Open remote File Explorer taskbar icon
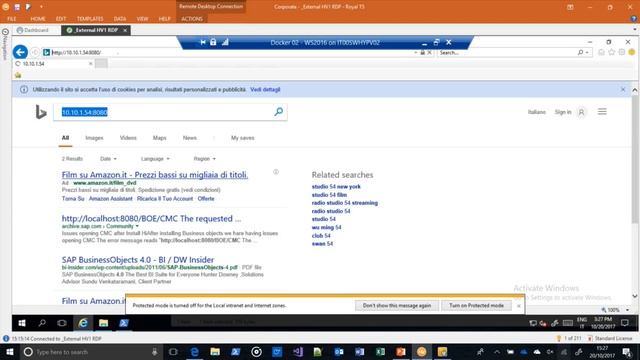Image resolution: width=640 pixels, height=360 pixels. point(103,323)
